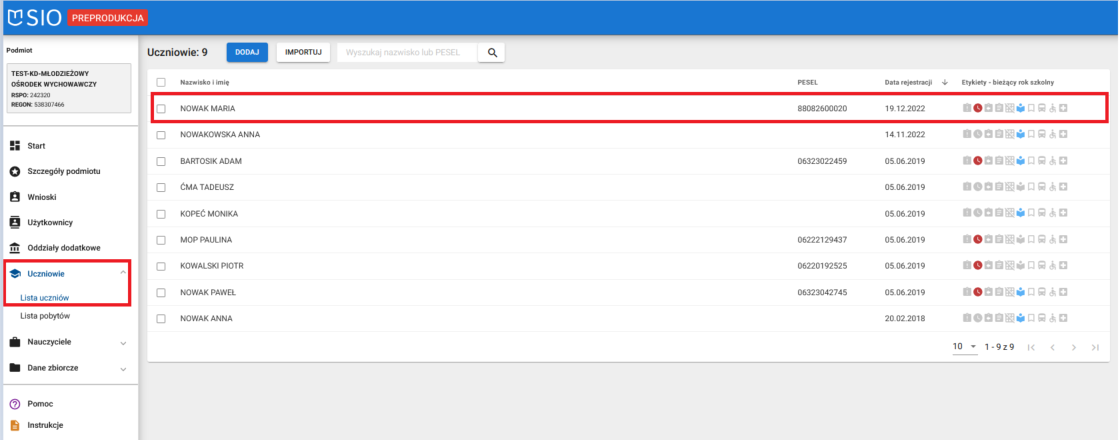The height and width of the screenshot is (440, 1119).
Task: Open Lista pobytów in the sidebar
Action: 45,316
